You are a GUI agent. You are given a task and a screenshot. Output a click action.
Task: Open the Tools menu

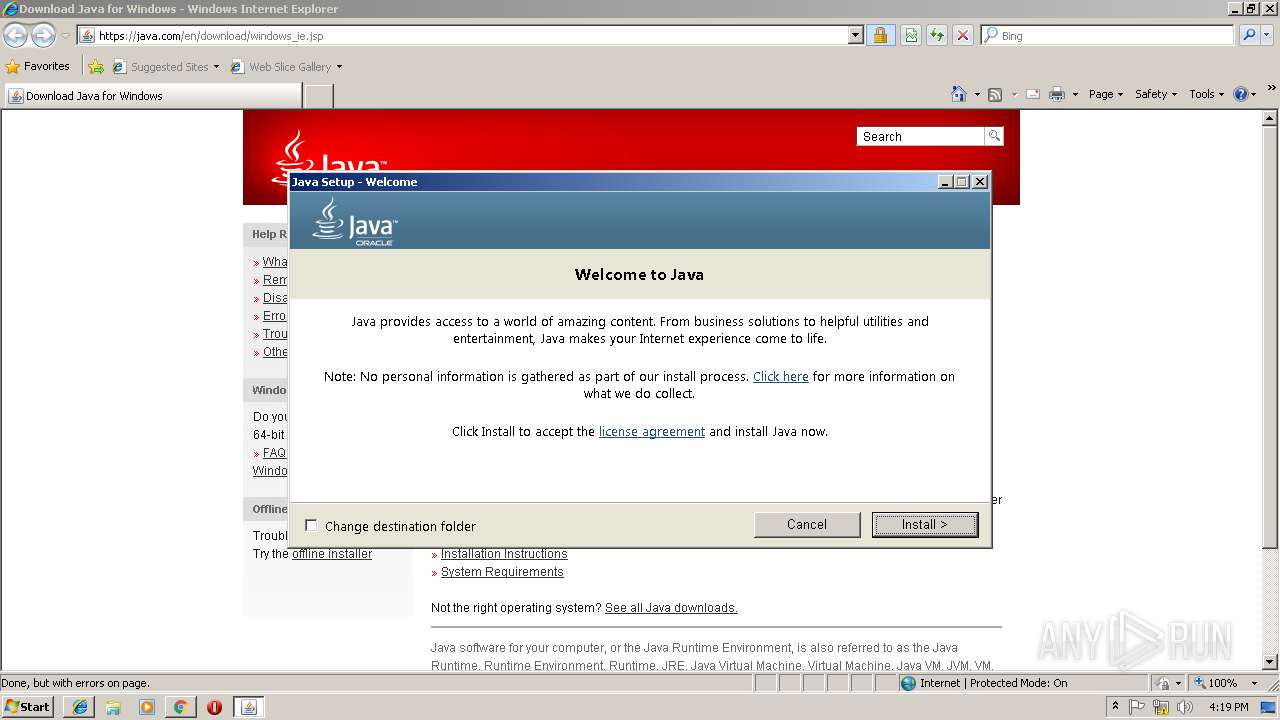point(1207,94)
